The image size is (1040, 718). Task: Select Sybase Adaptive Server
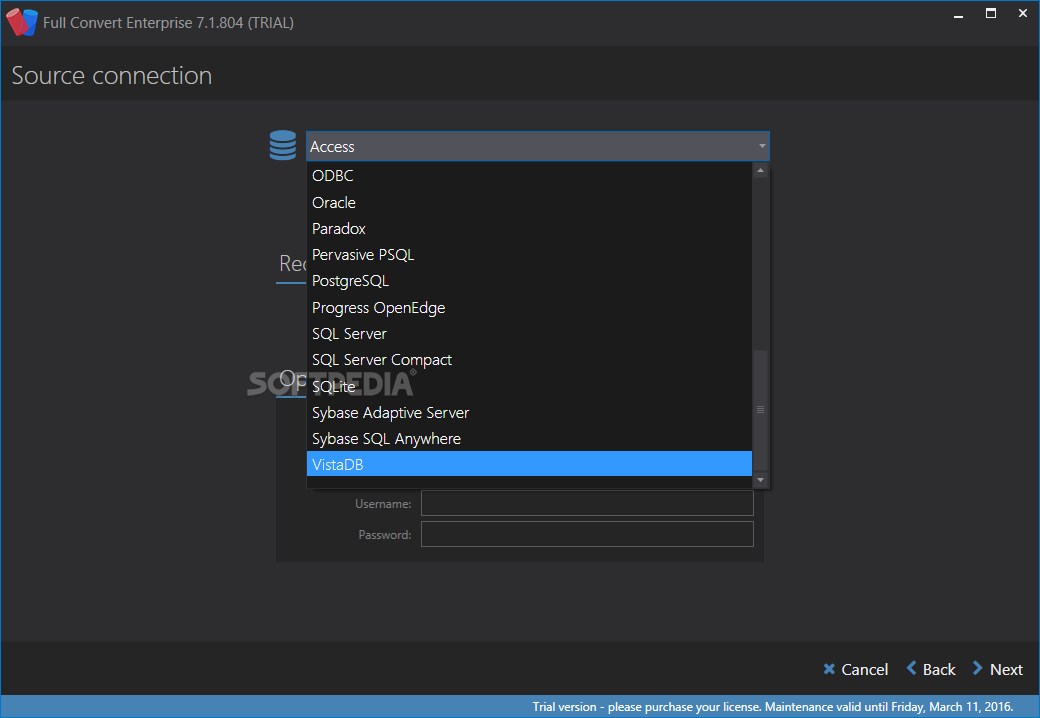529,412
